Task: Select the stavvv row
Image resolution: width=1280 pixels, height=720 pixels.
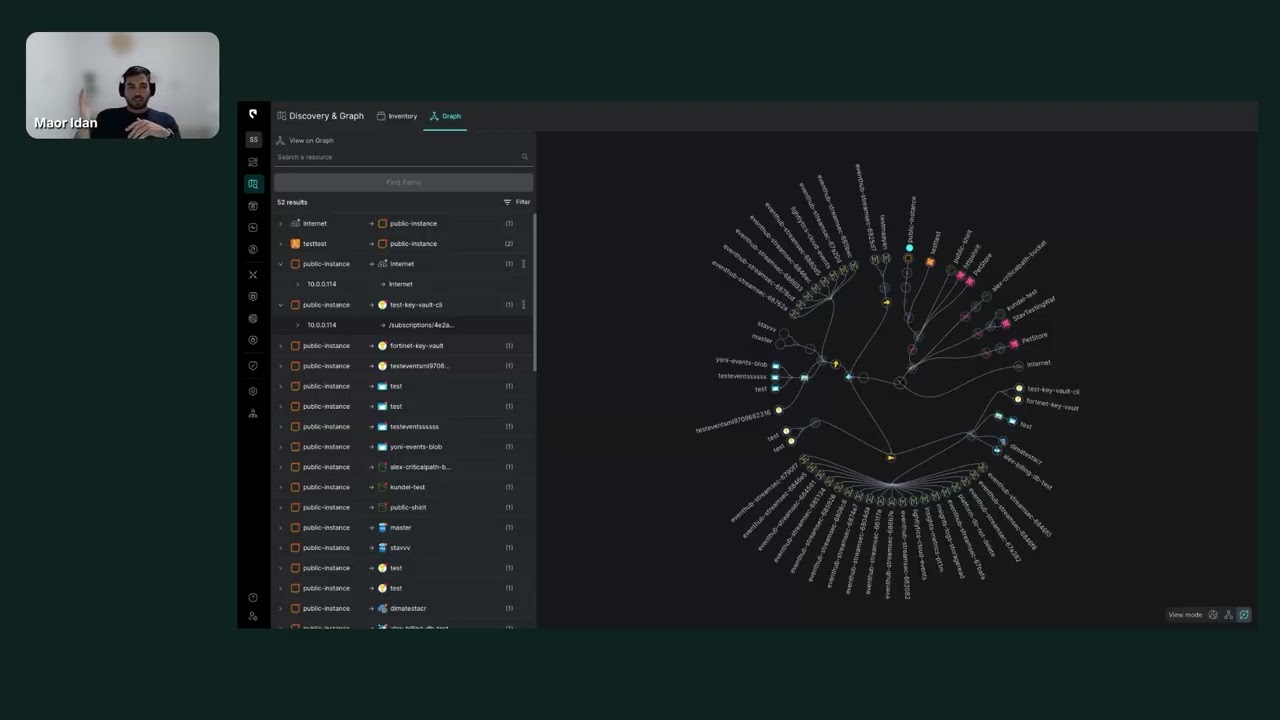Action: tap(403, 548)
